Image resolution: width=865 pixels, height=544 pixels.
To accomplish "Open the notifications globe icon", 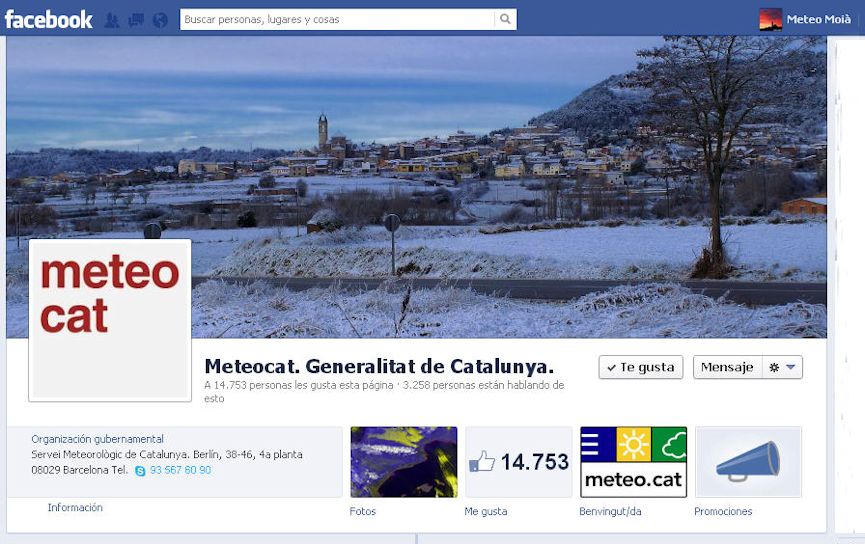I will point(160,21).
